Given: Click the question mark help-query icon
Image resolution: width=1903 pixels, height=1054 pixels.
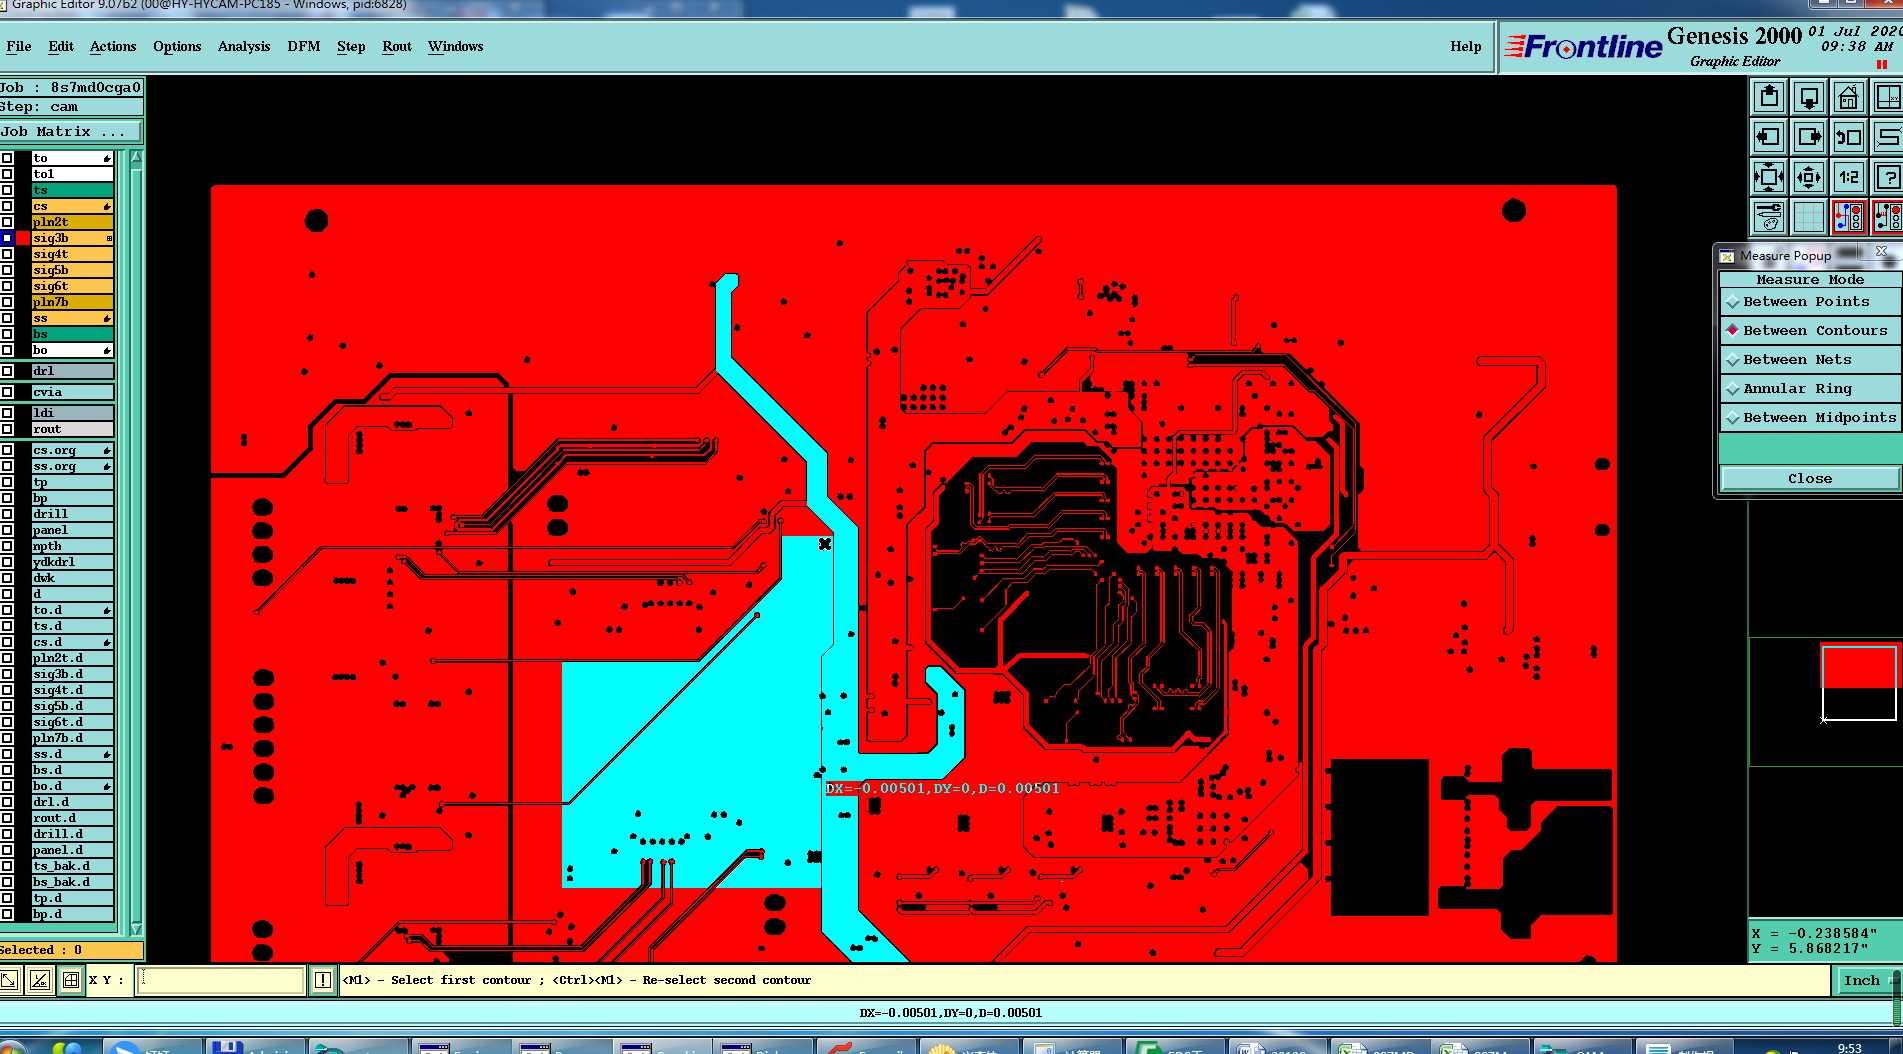Looking at the screenshot, I should (x=1888, y=178).
